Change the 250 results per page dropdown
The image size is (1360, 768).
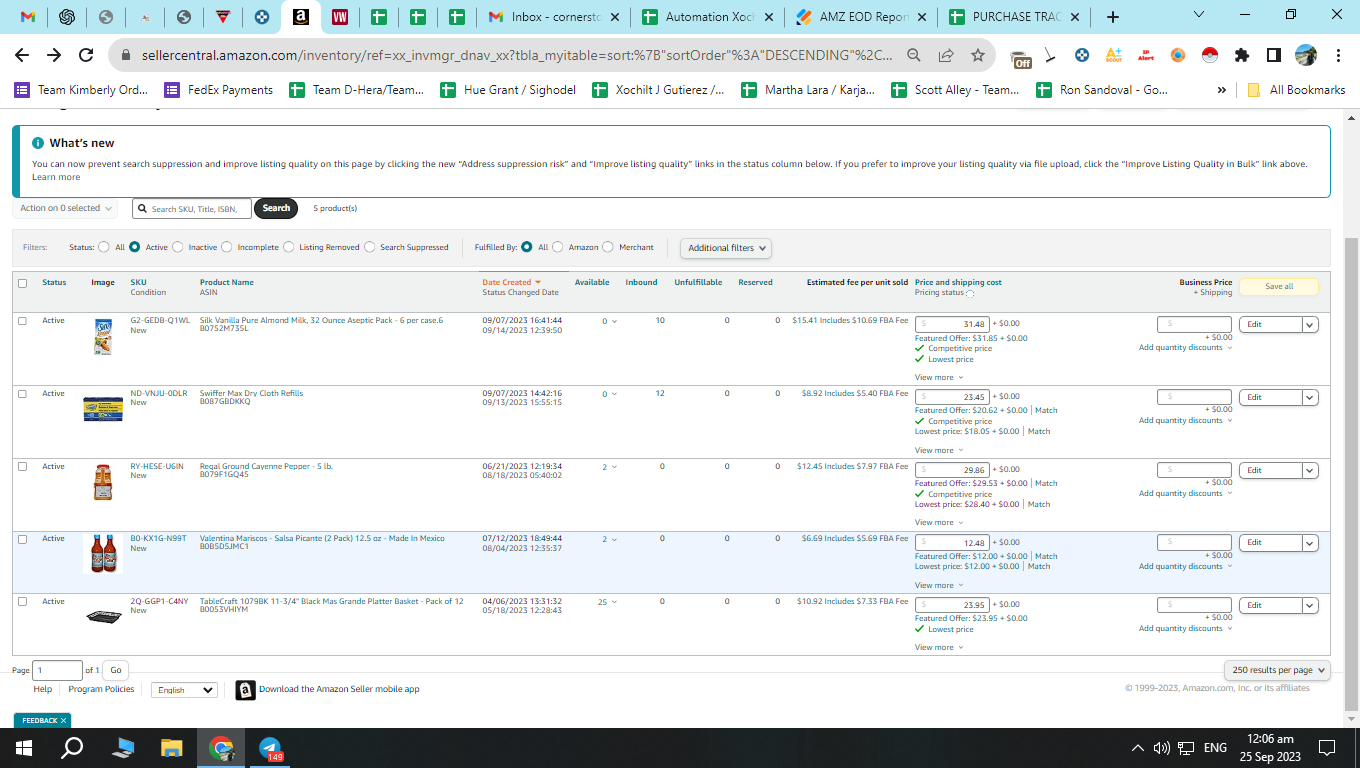(1278, 670)
